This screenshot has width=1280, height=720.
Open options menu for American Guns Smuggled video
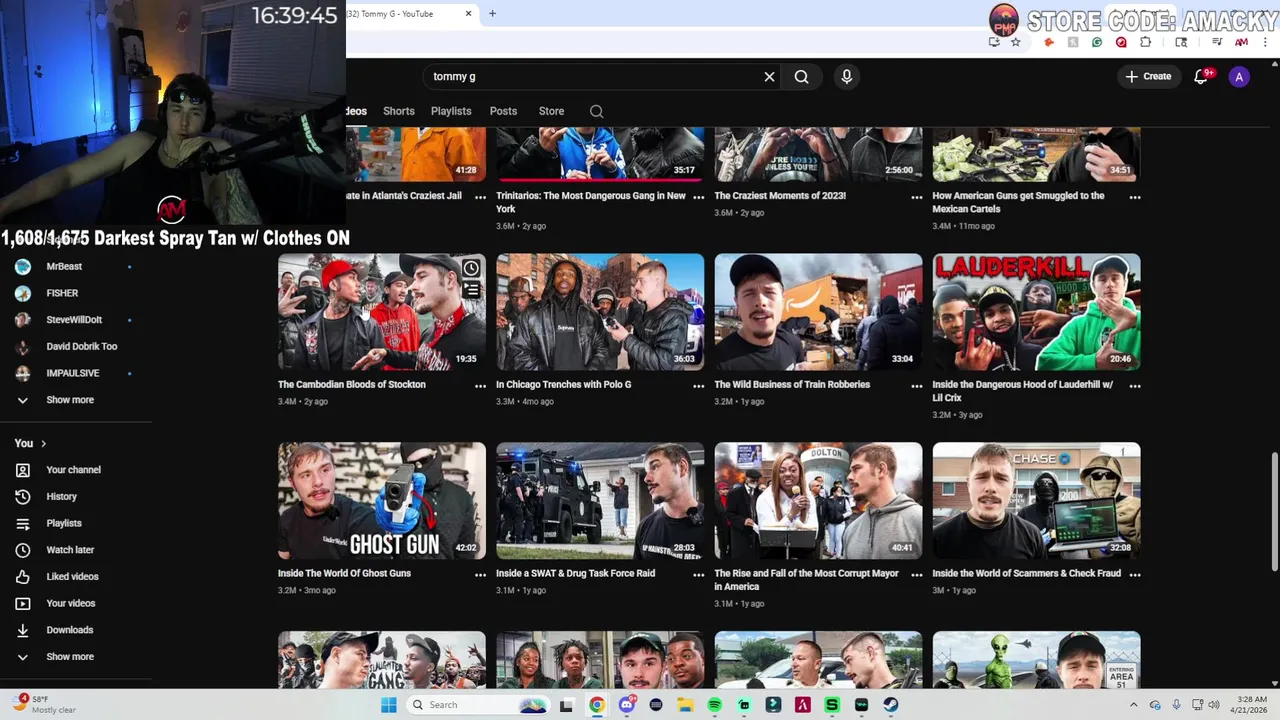pos(1134,197)
